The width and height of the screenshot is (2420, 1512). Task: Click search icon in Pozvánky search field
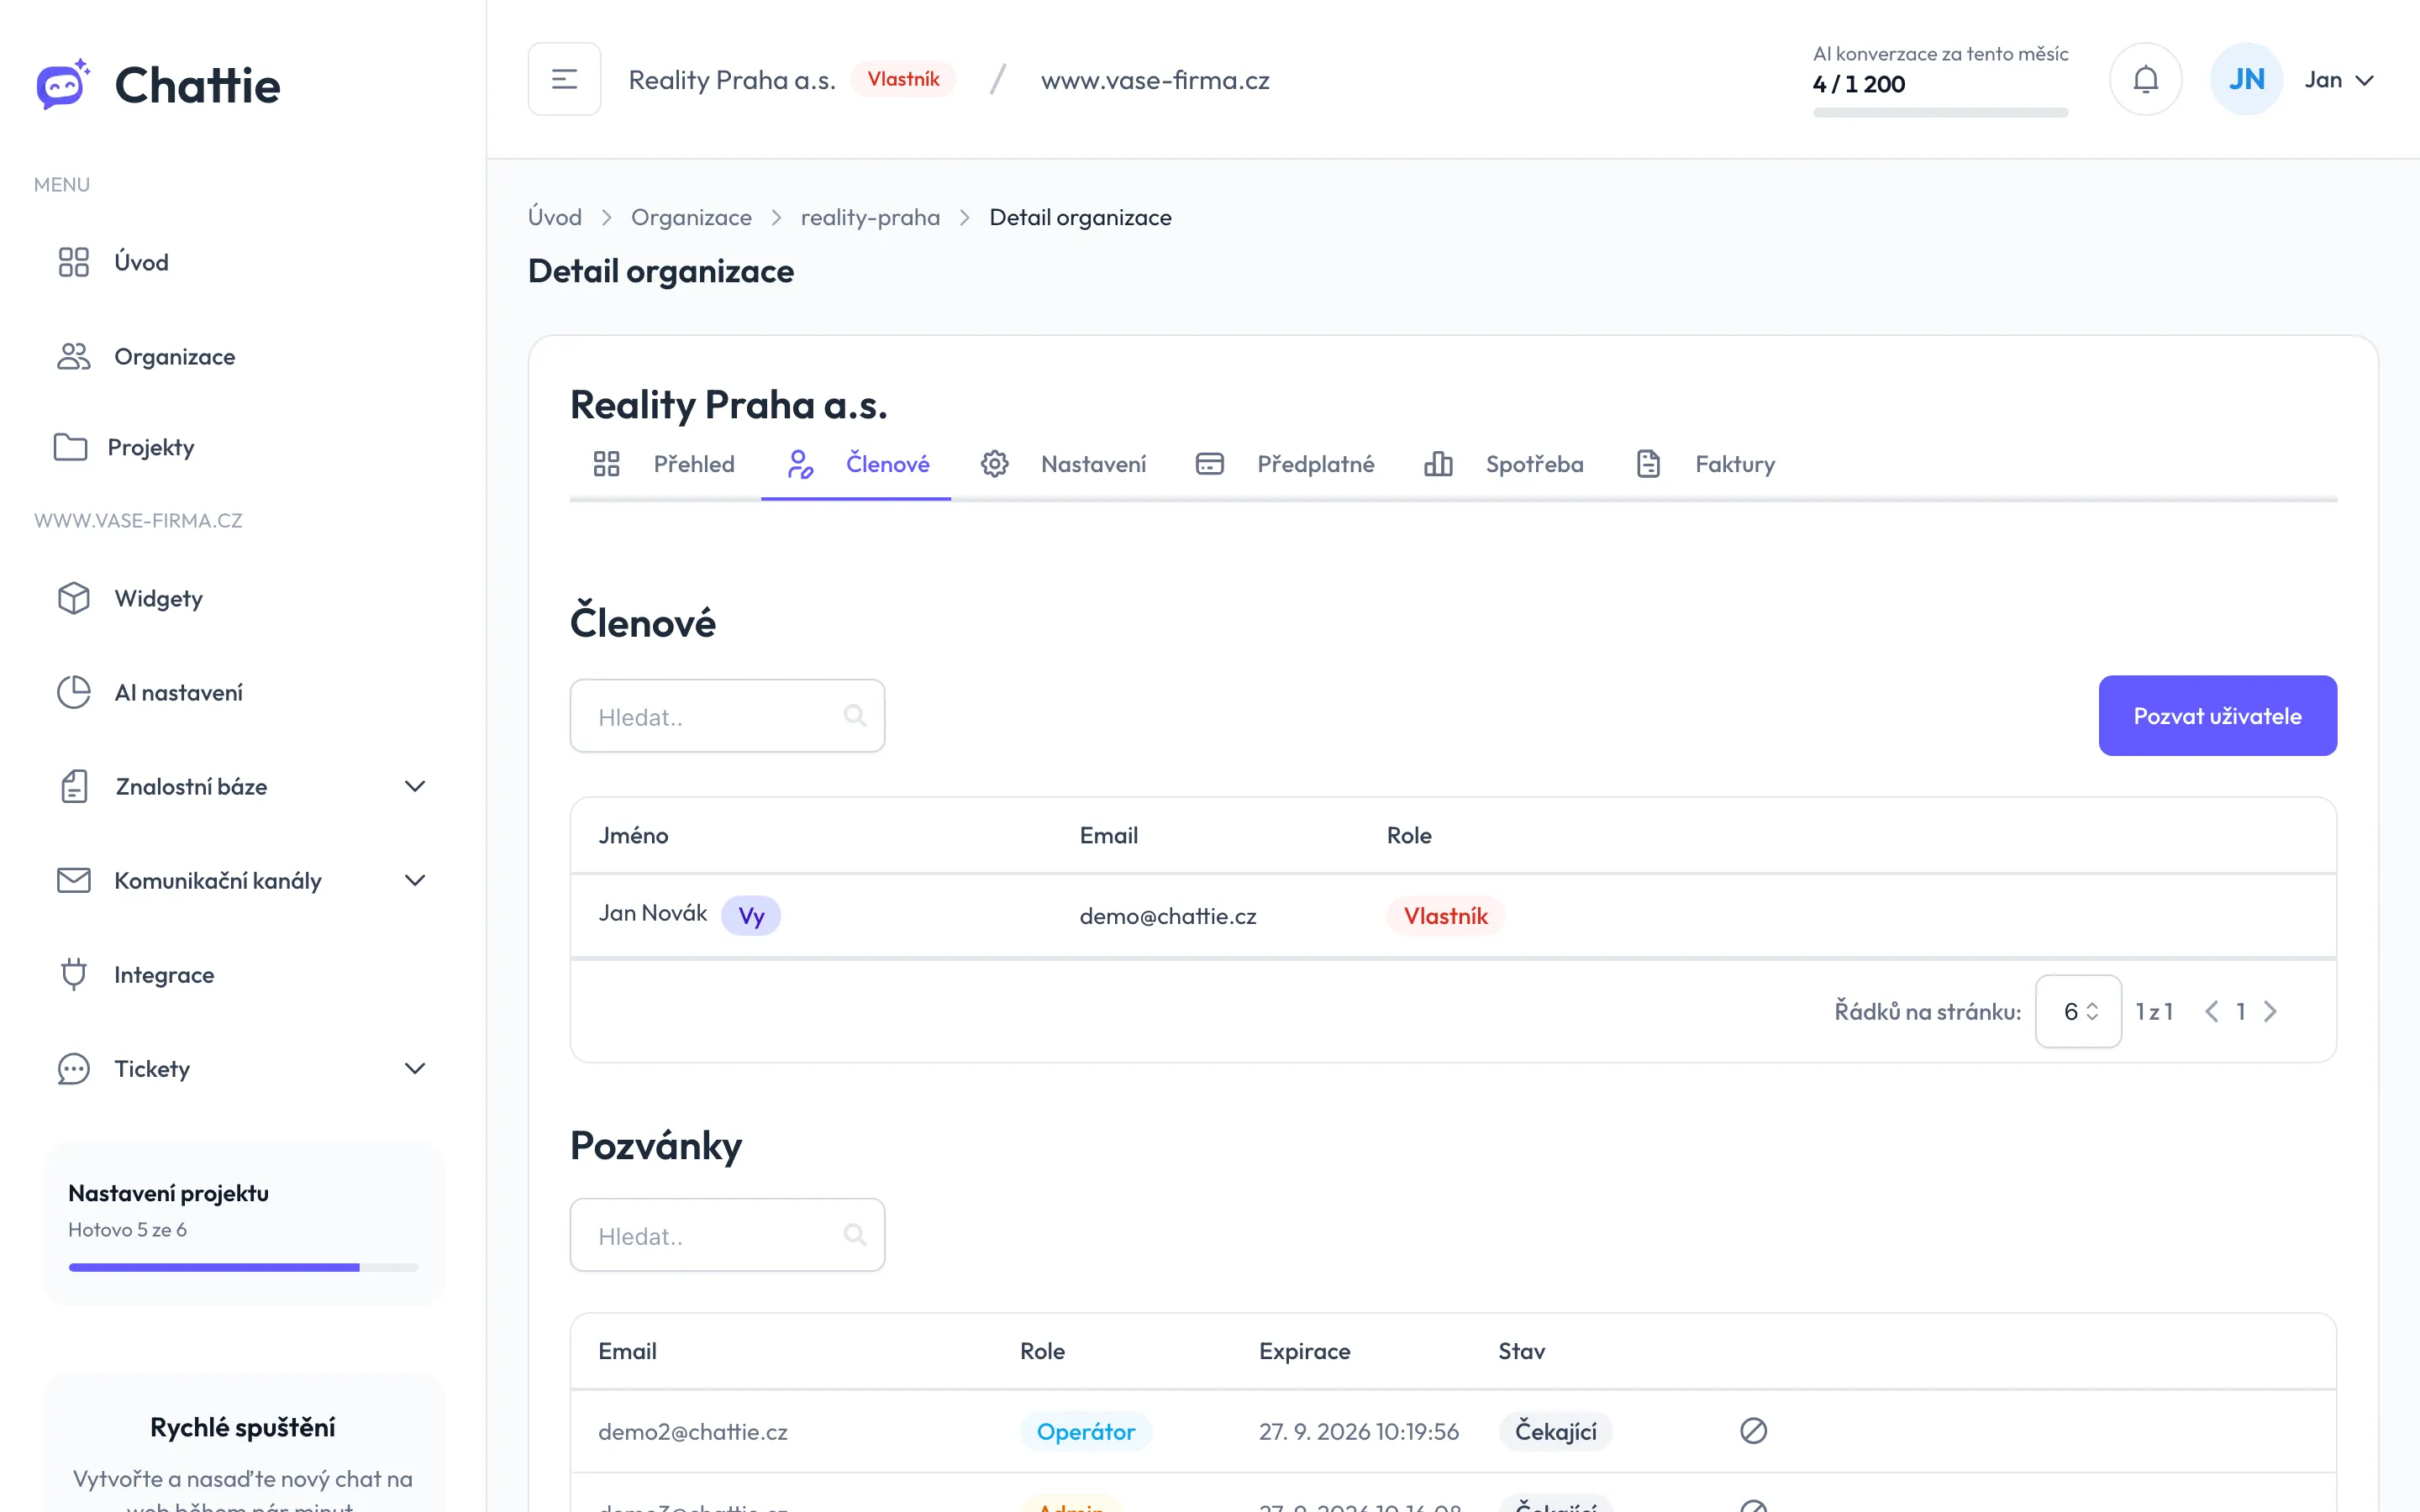[x=855, y=1235]
